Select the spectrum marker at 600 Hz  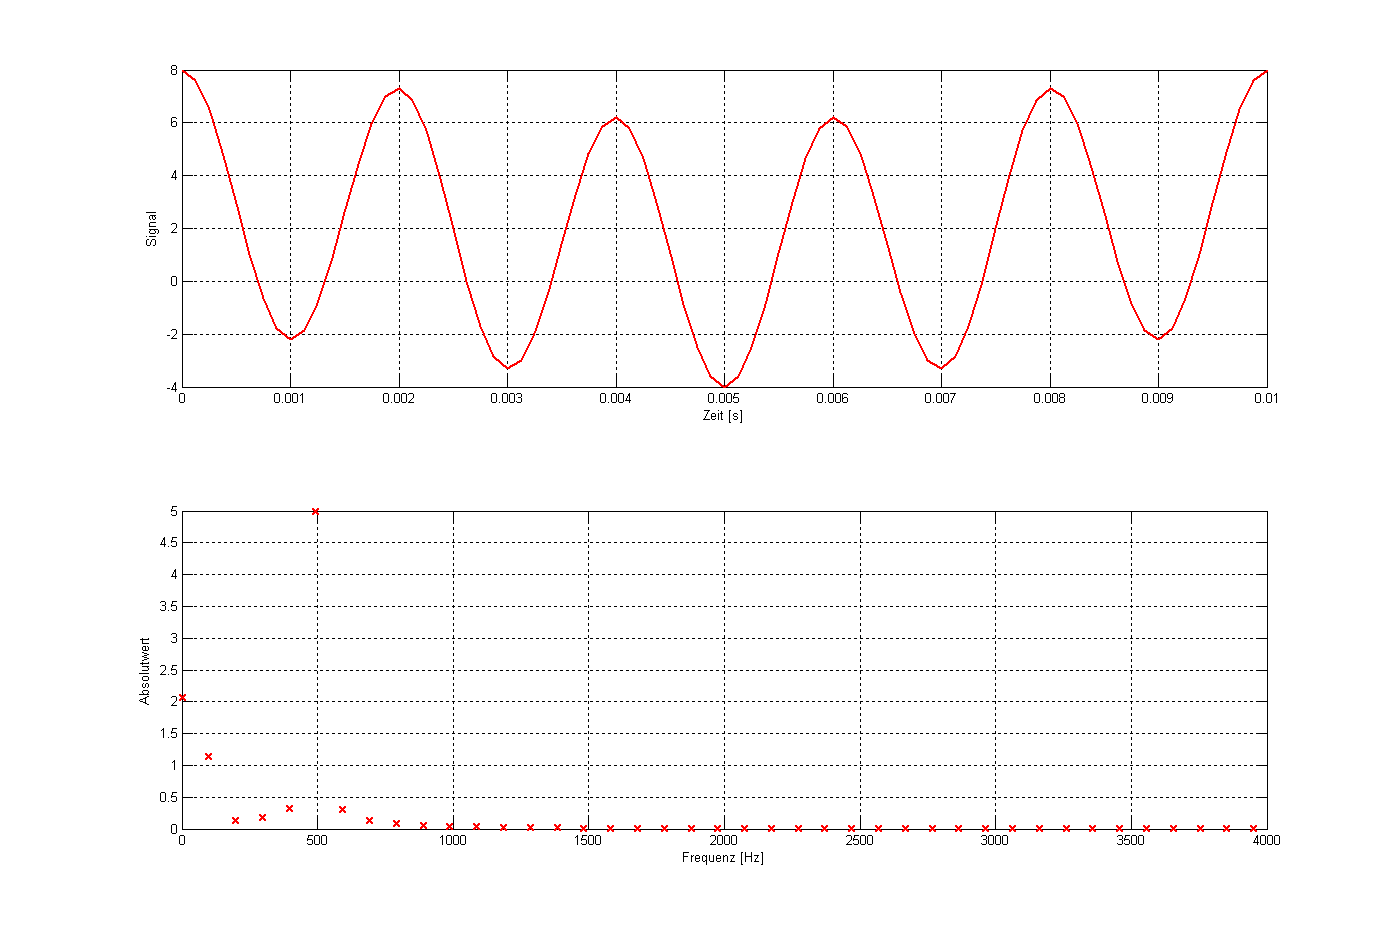(342, 810)
